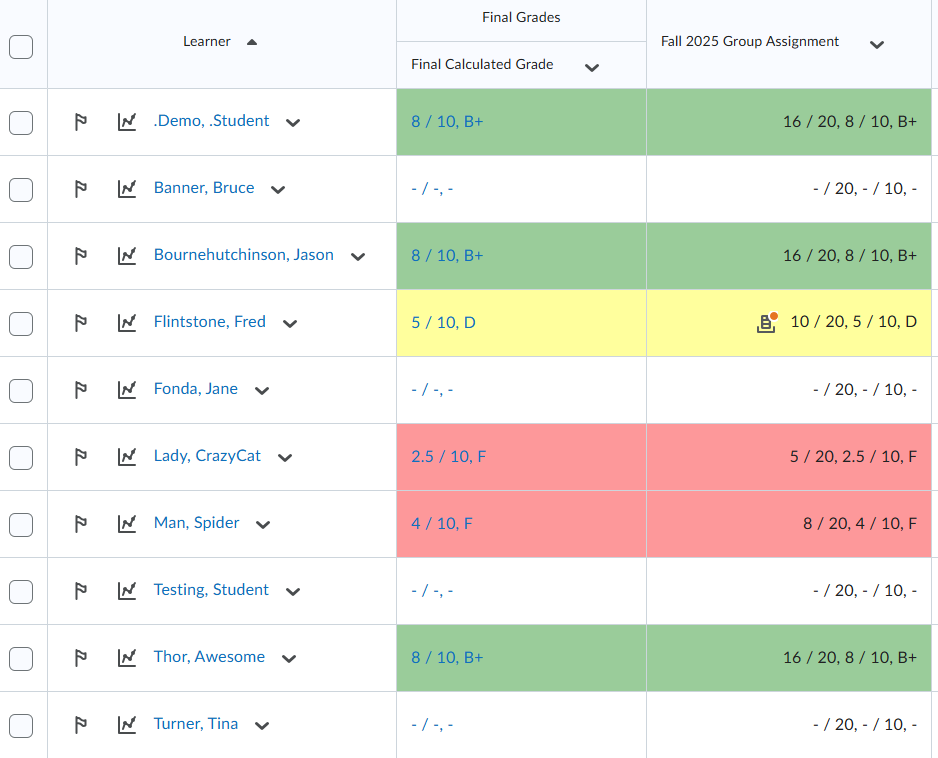Check the box for Thor, Awesome
This screenshot has width=938, height=758.
[x=21, y=659]
